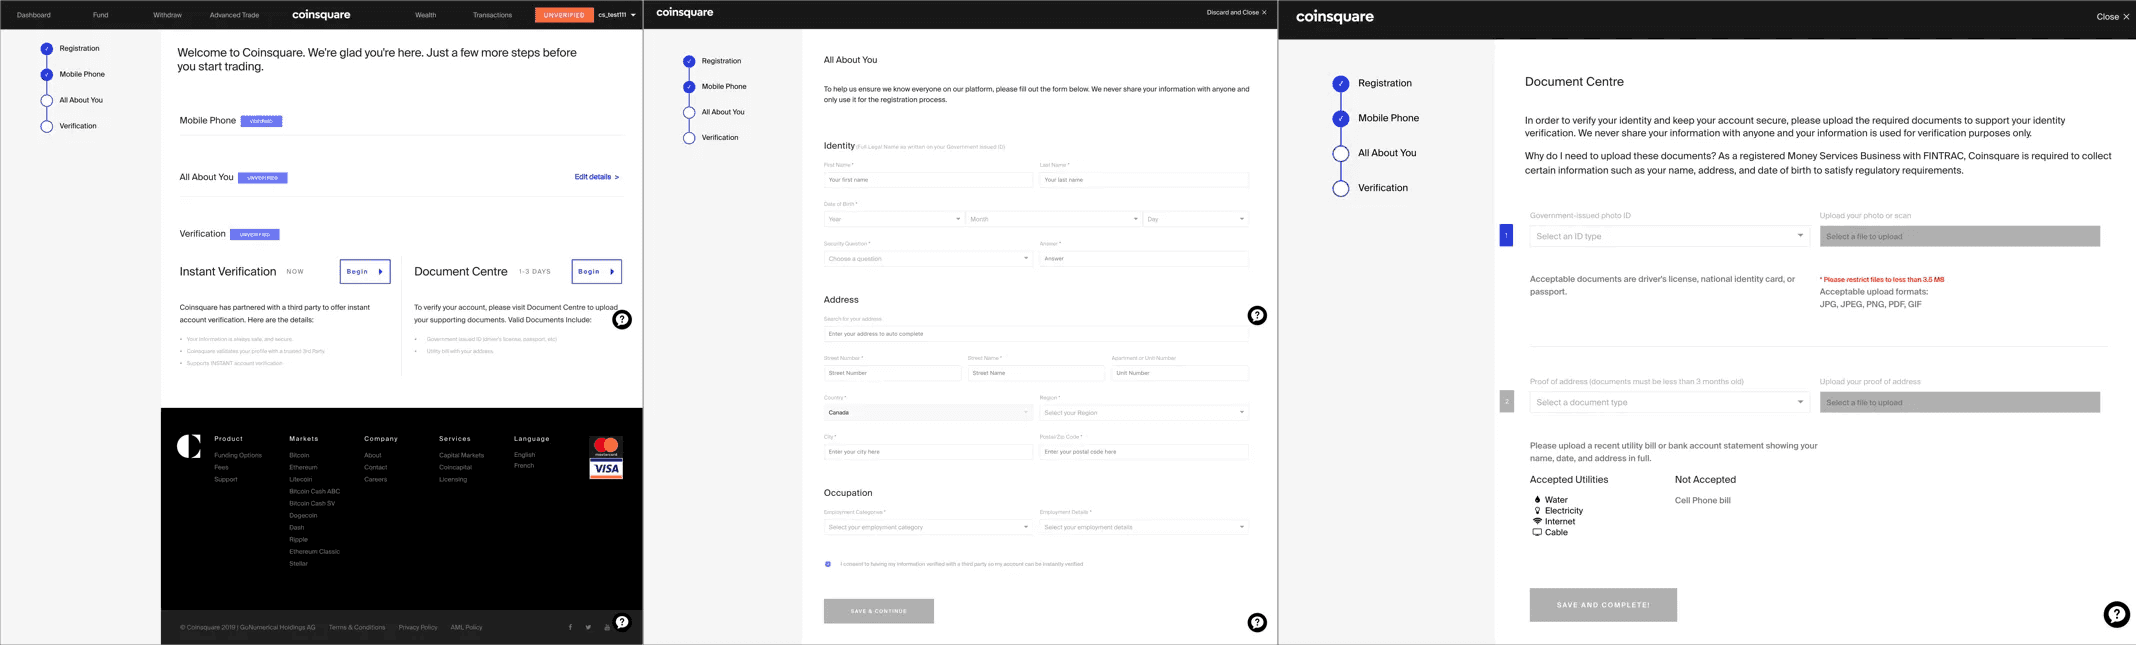The image size is (2136, 645).
Task: Open Privacy Policy footer link
Action: [x=418, y=628]
